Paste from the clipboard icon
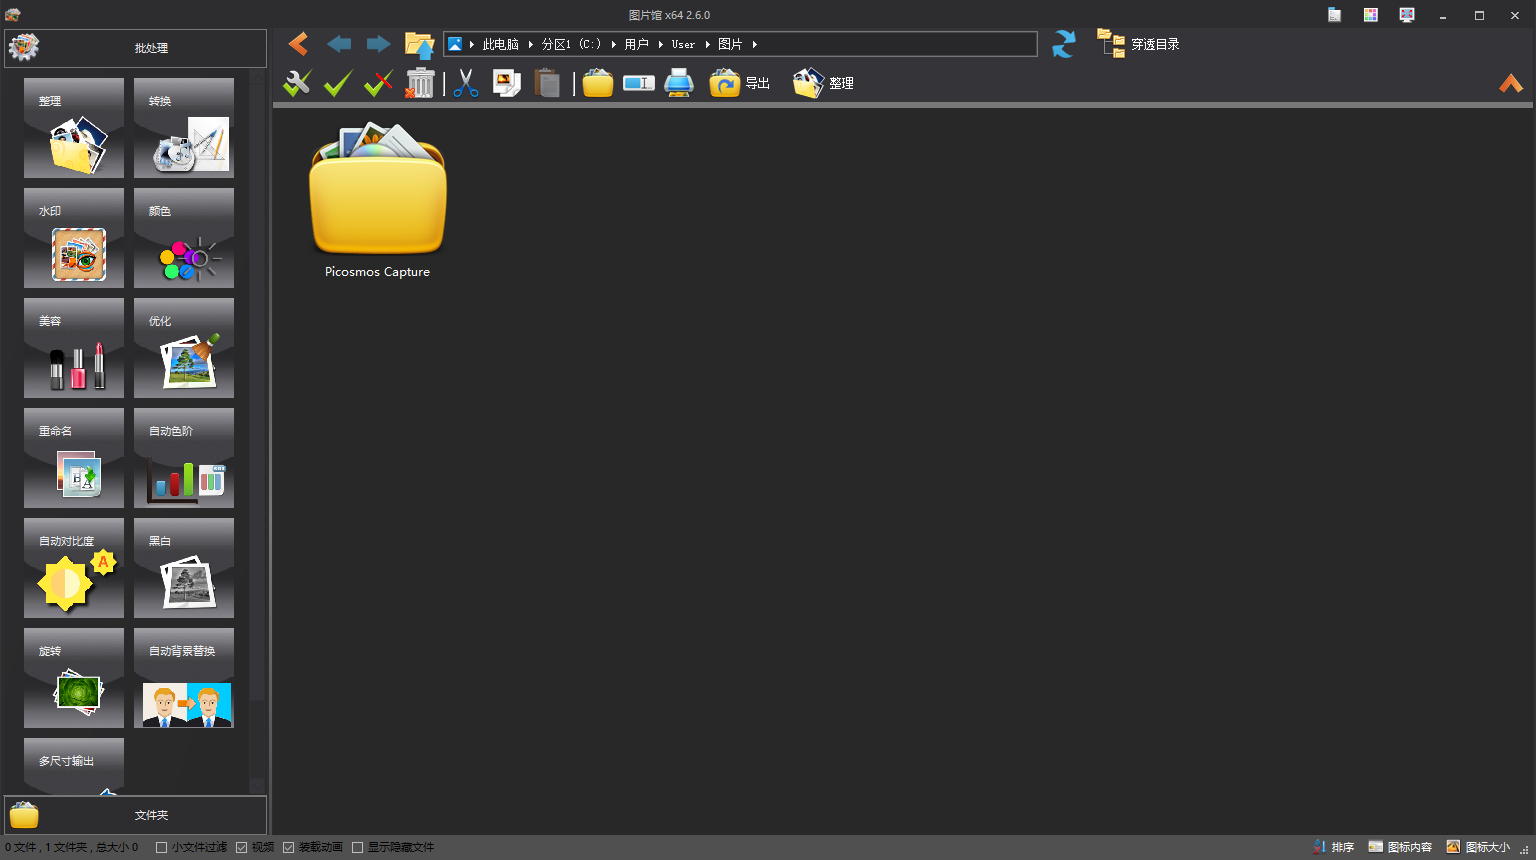 coord(547,83)
